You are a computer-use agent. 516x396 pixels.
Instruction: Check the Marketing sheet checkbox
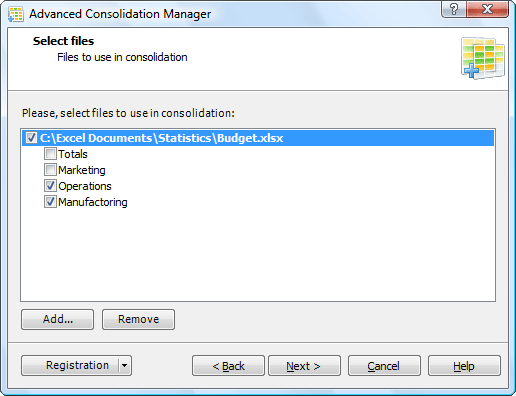[x=50, y=170]
